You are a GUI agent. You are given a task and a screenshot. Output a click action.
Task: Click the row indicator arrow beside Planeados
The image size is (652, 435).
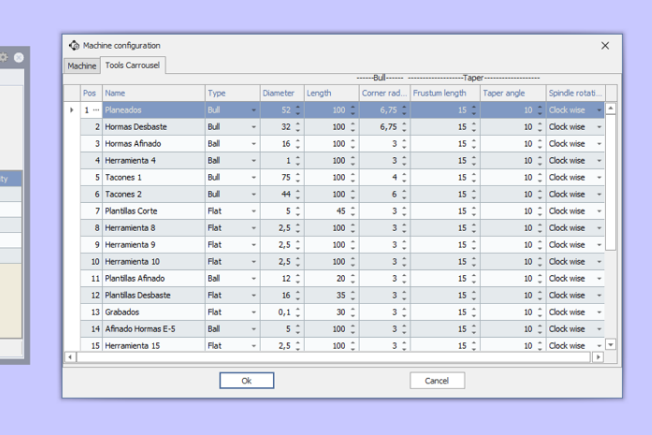pyautogui.click(x=71, y=110)
